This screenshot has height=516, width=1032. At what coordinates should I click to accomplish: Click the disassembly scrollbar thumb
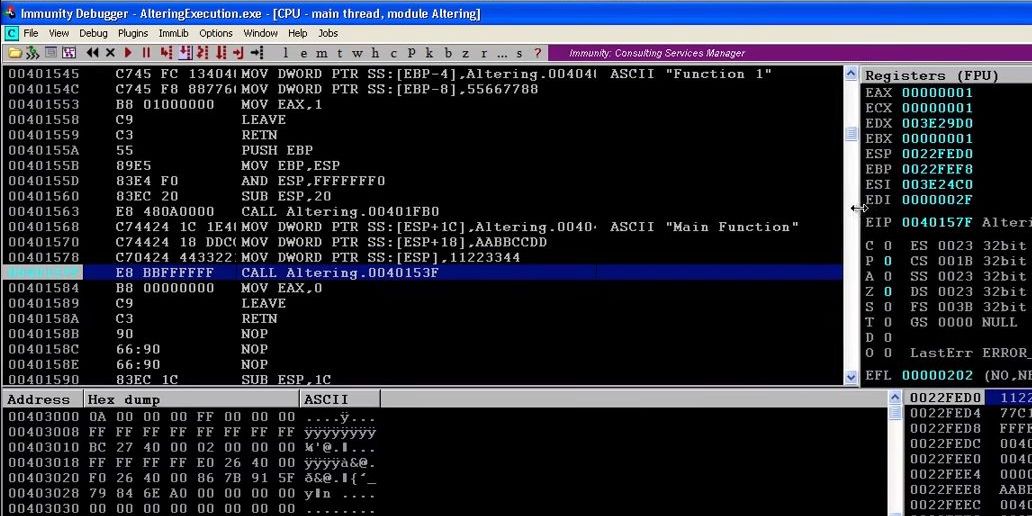pyautogui.click(x=851, y=134)
